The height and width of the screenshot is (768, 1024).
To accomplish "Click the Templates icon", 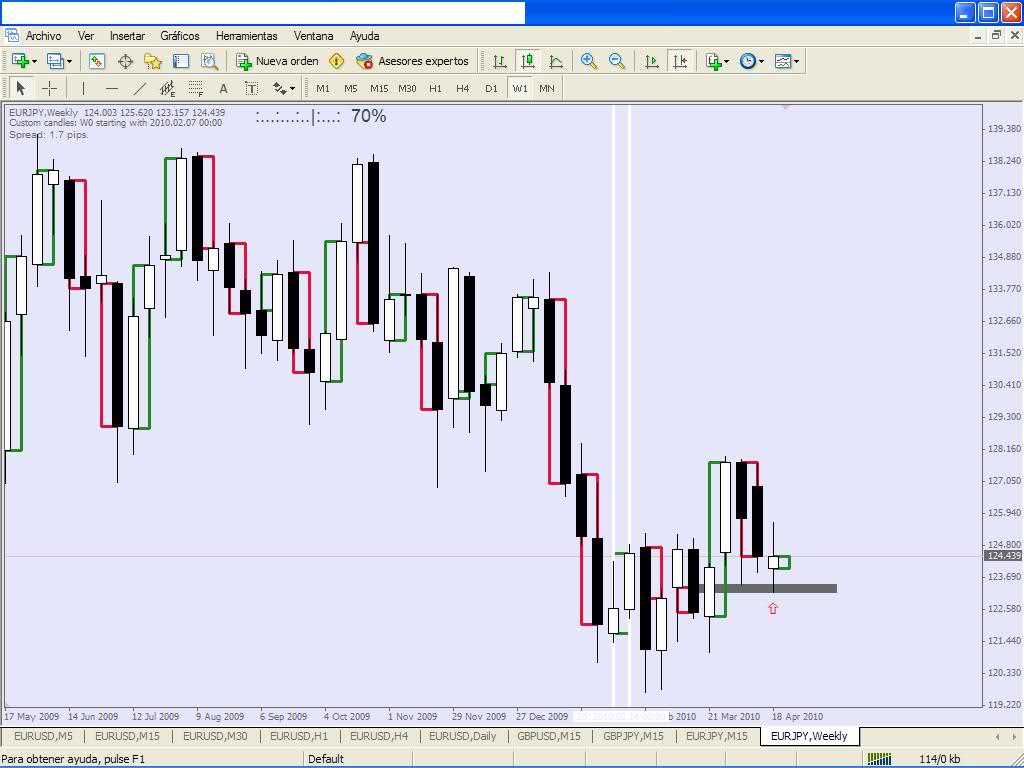I will click(782, 61).
